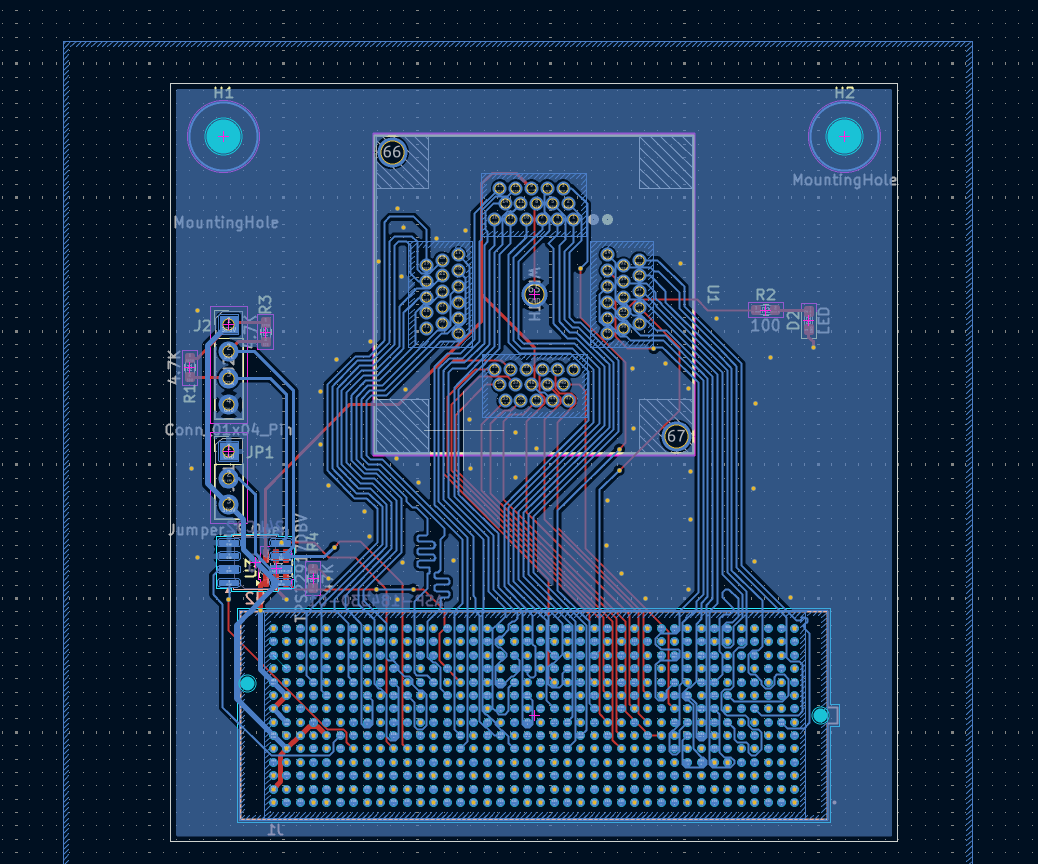Select the right teal alignment hole of J1
Viewport: 1038px width, 864px height.
click(820, 715)
